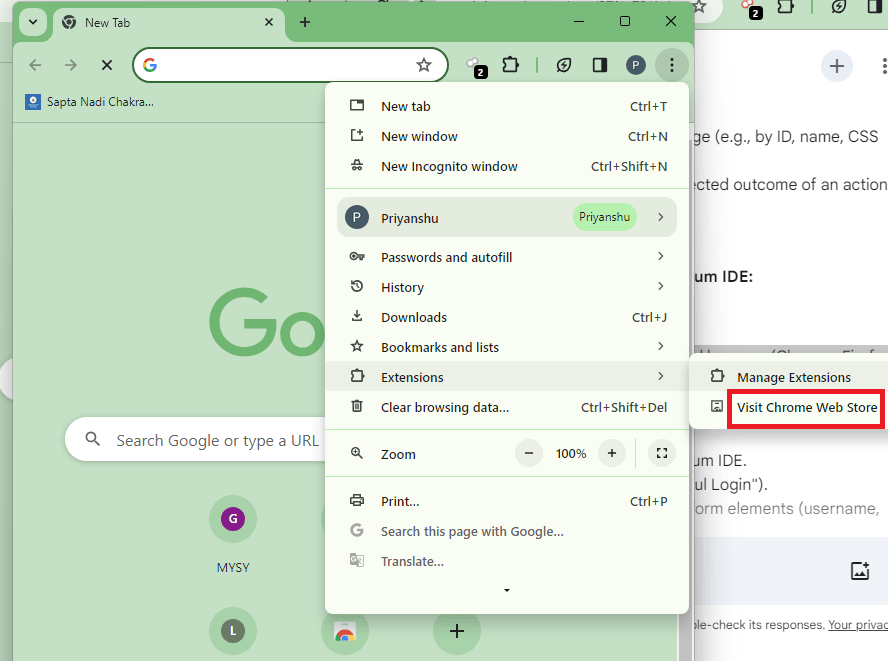Expand the Bookmarks and lists chevron
Viewport: 888px width, 661px height.
tap(660, 346)
